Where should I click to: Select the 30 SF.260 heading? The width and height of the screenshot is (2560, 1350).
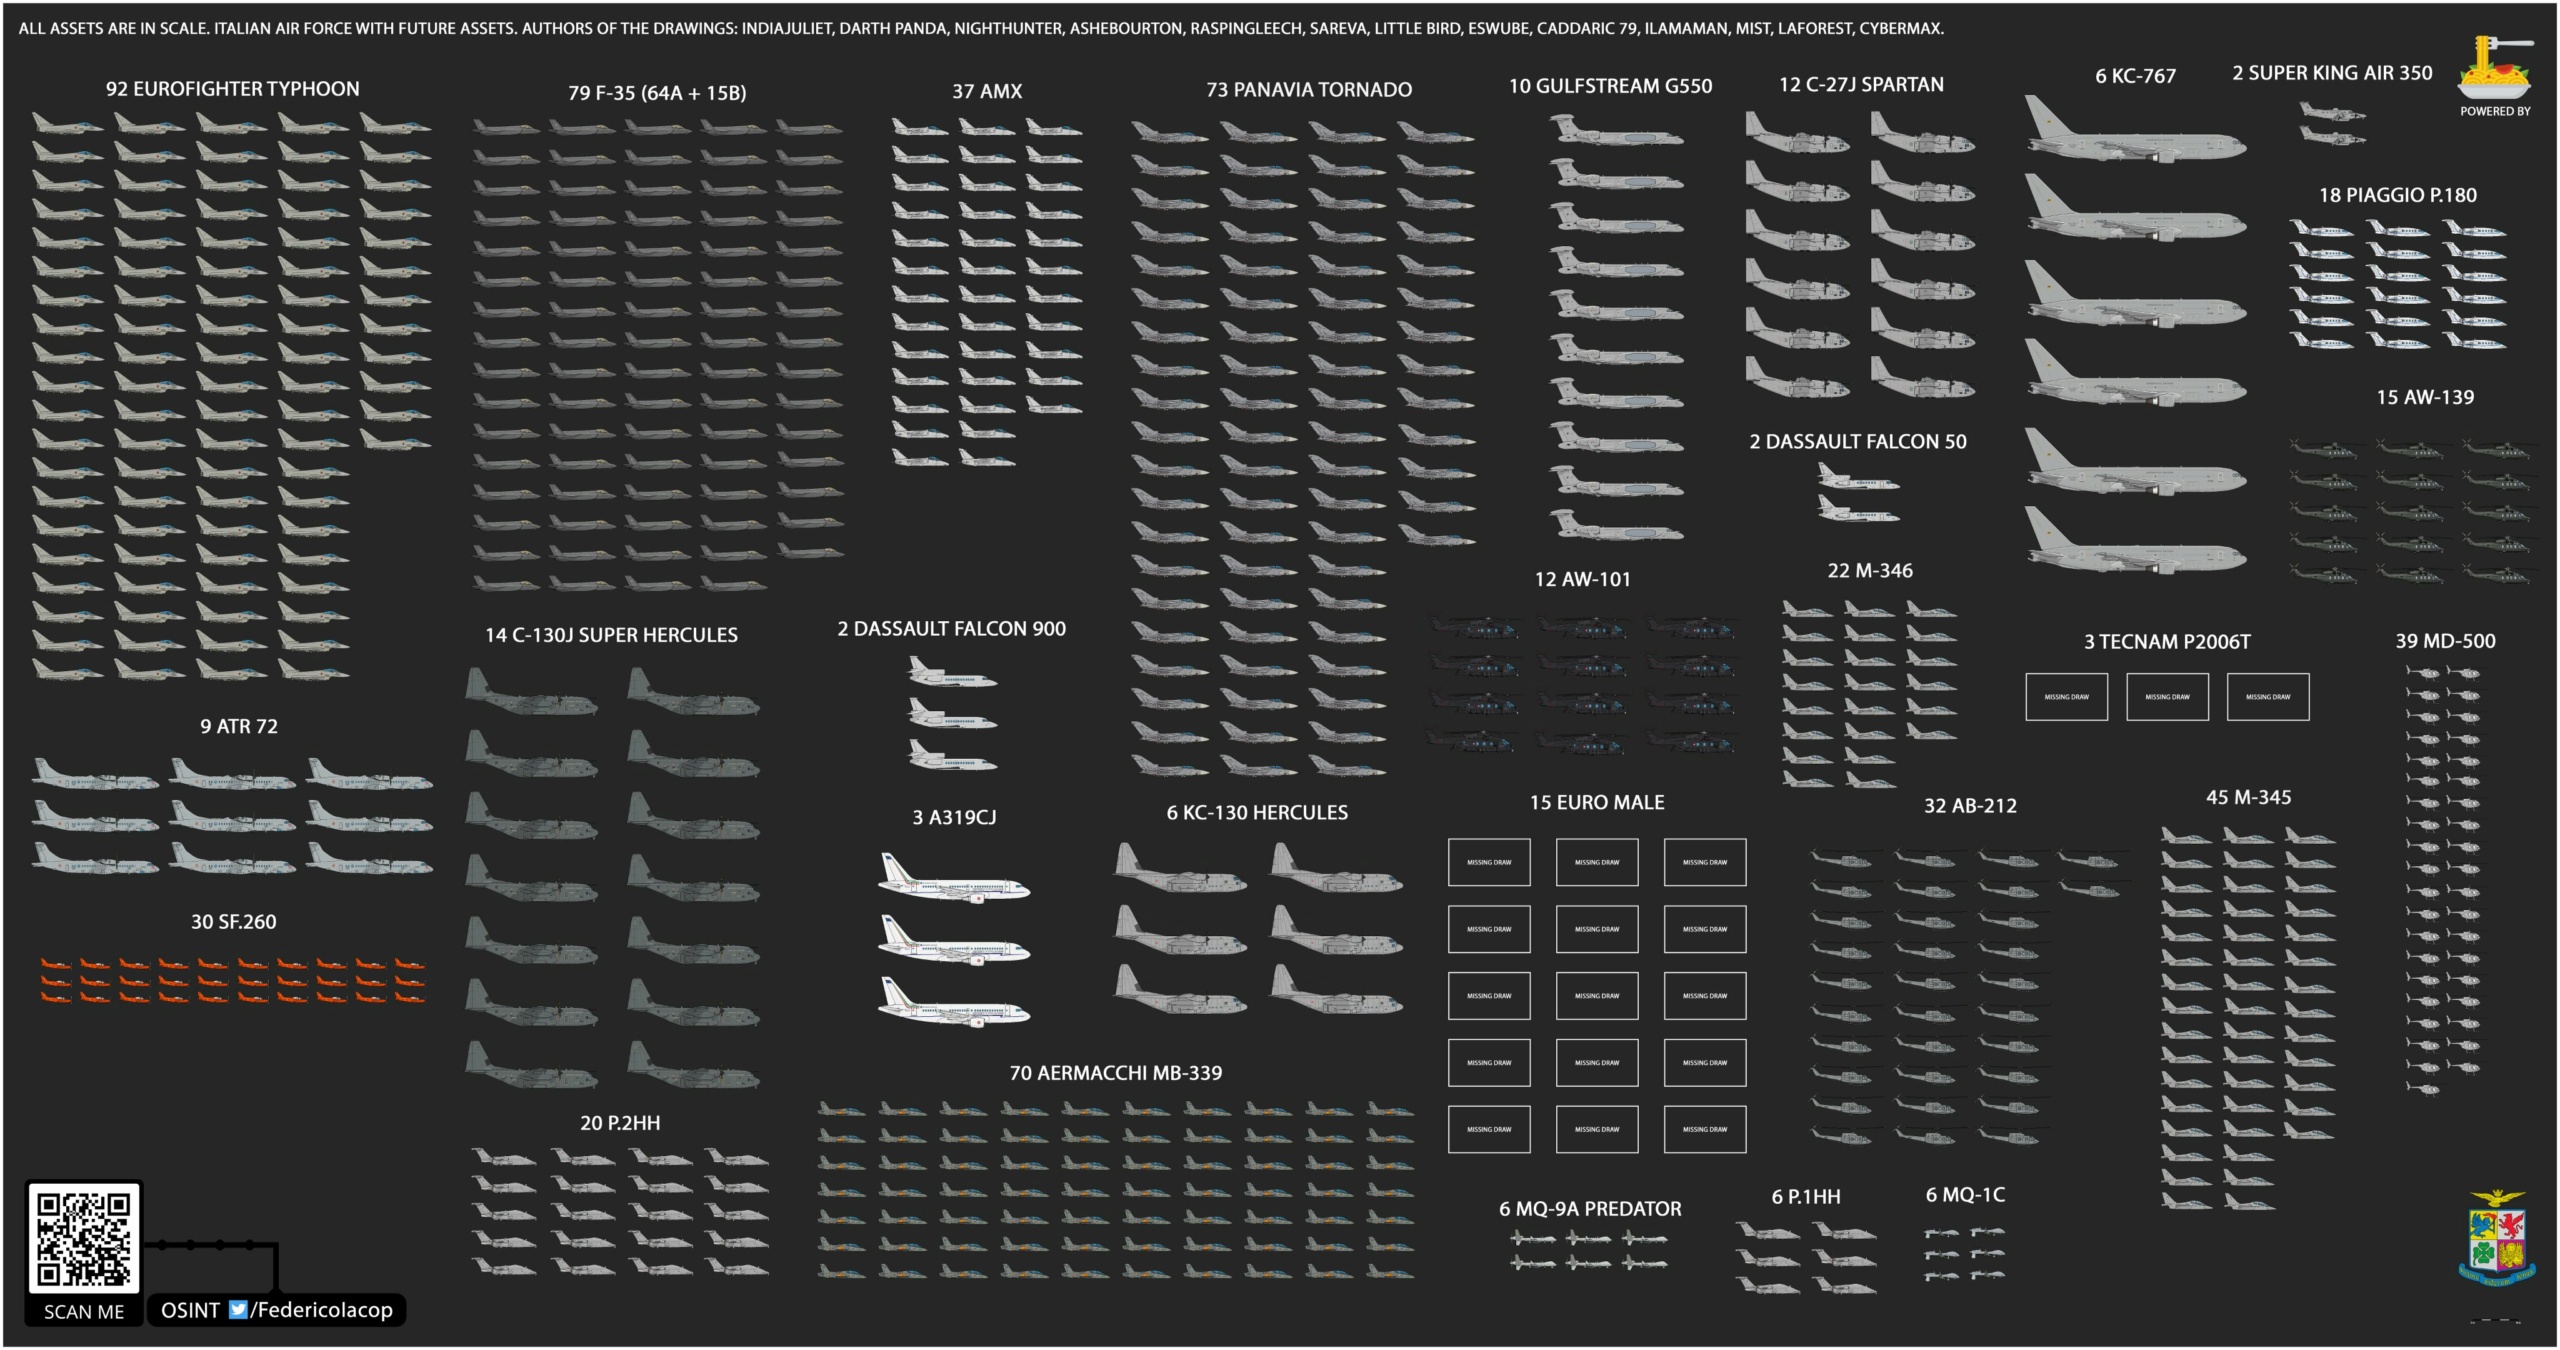pyautogui.click(x=234, y=922)
